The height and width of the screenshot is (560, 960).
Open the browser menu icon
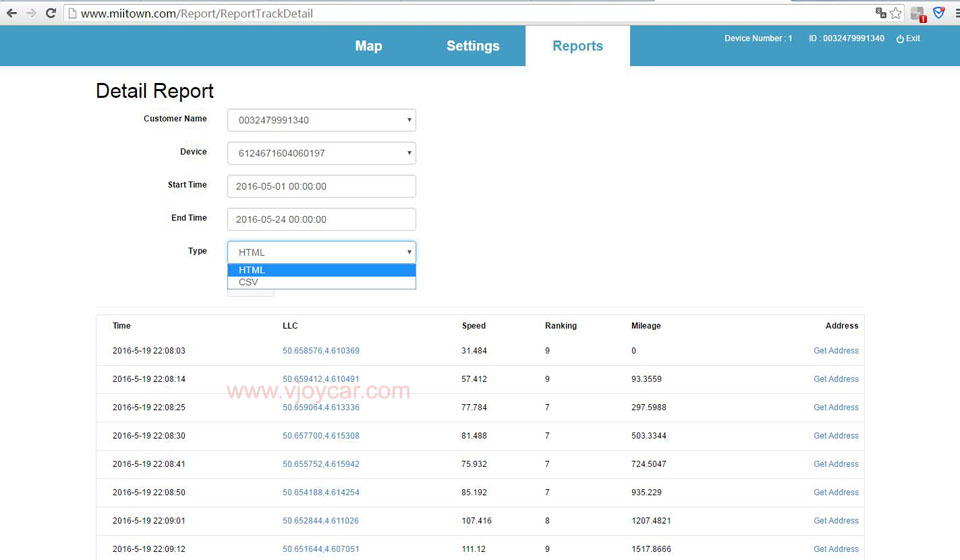[x=955, y=13]
